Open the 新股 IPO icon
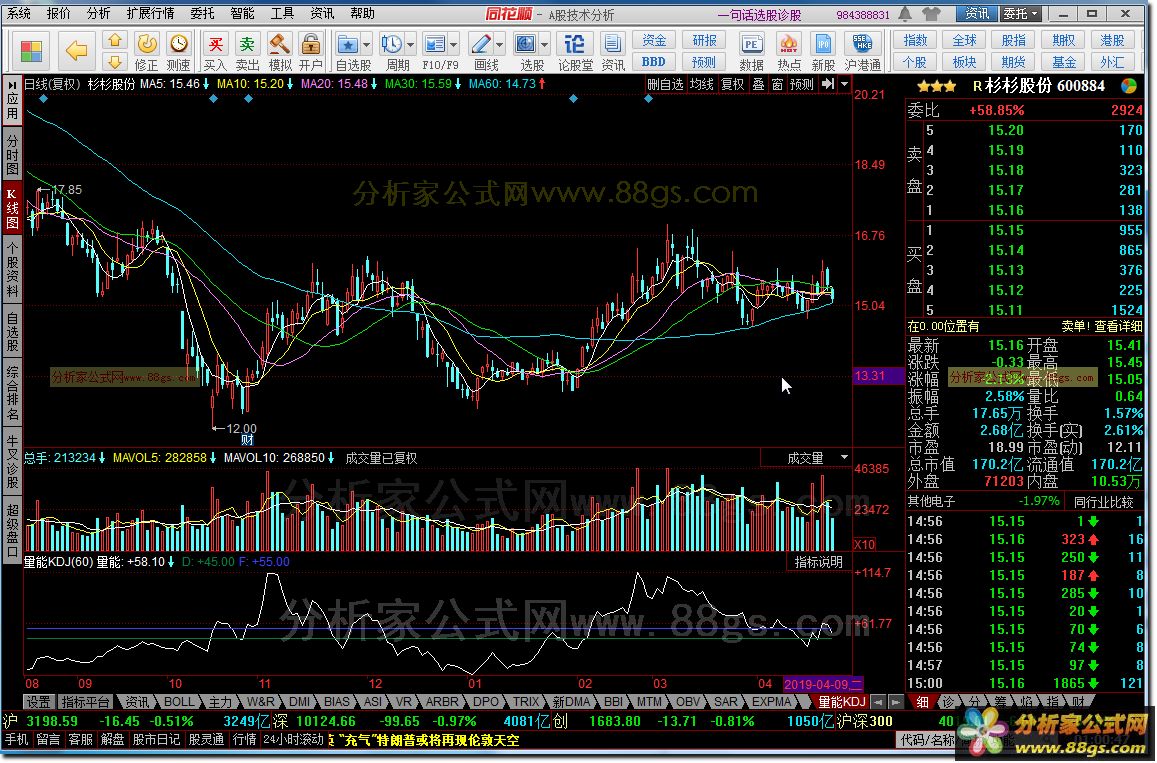Image resolution: width=1157 pixels, height=763 pixels. pos(823,44)
